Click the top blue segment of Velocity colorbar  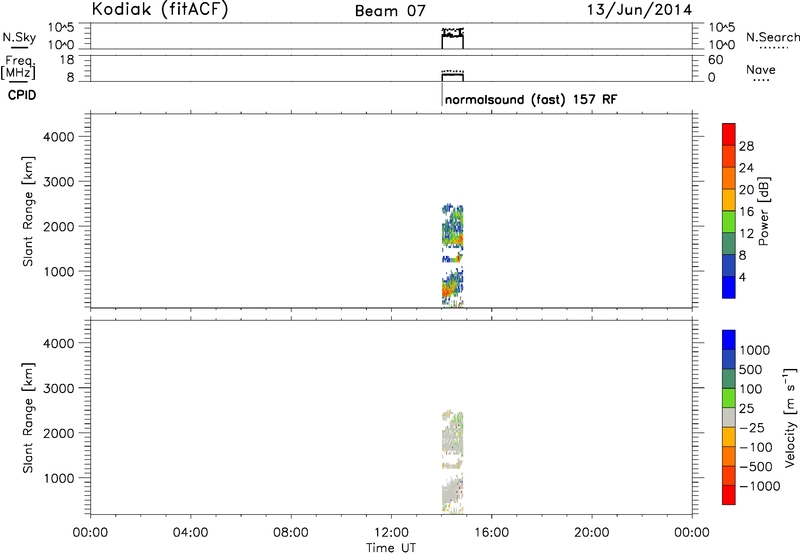pyautogui.click(x=729, y=340)
